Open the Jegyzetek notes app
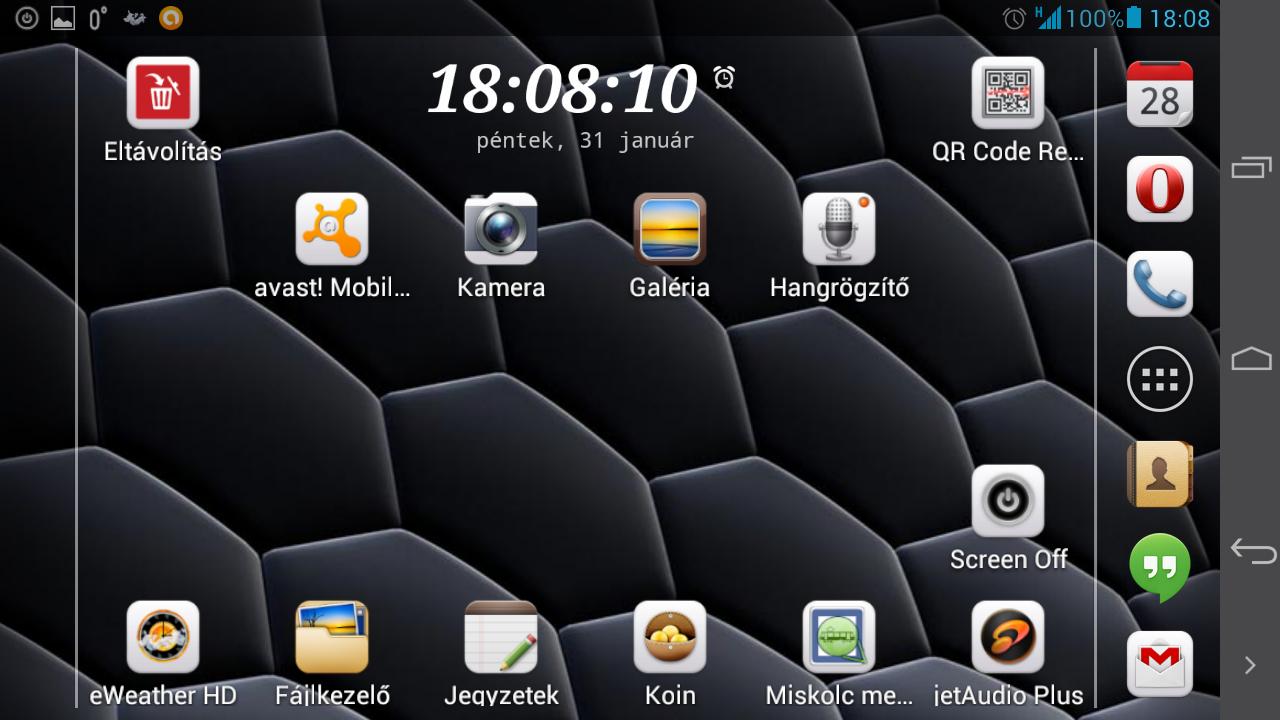The width and height of the screenshot is (1280, 720). coord(501,637)
